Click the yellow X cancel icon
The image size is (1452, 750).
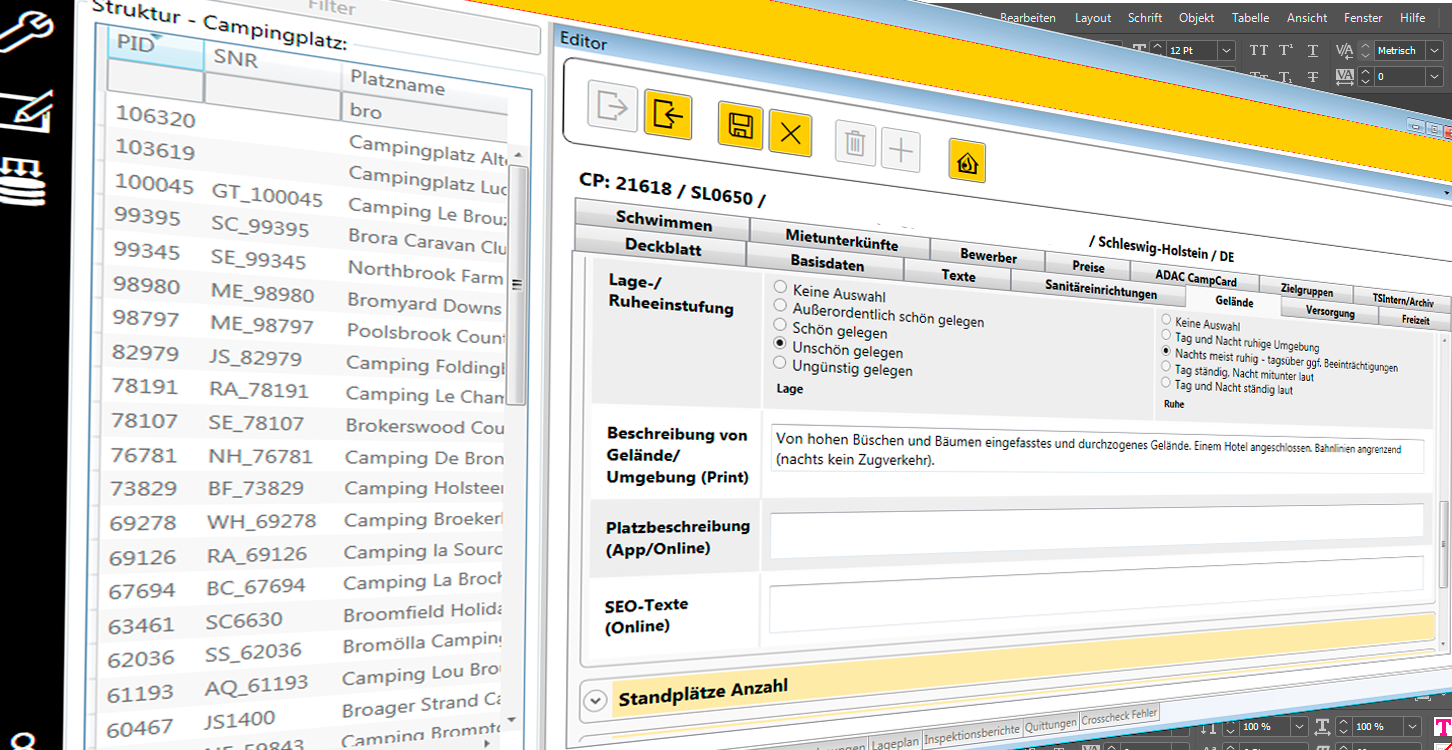click(790, 134)
